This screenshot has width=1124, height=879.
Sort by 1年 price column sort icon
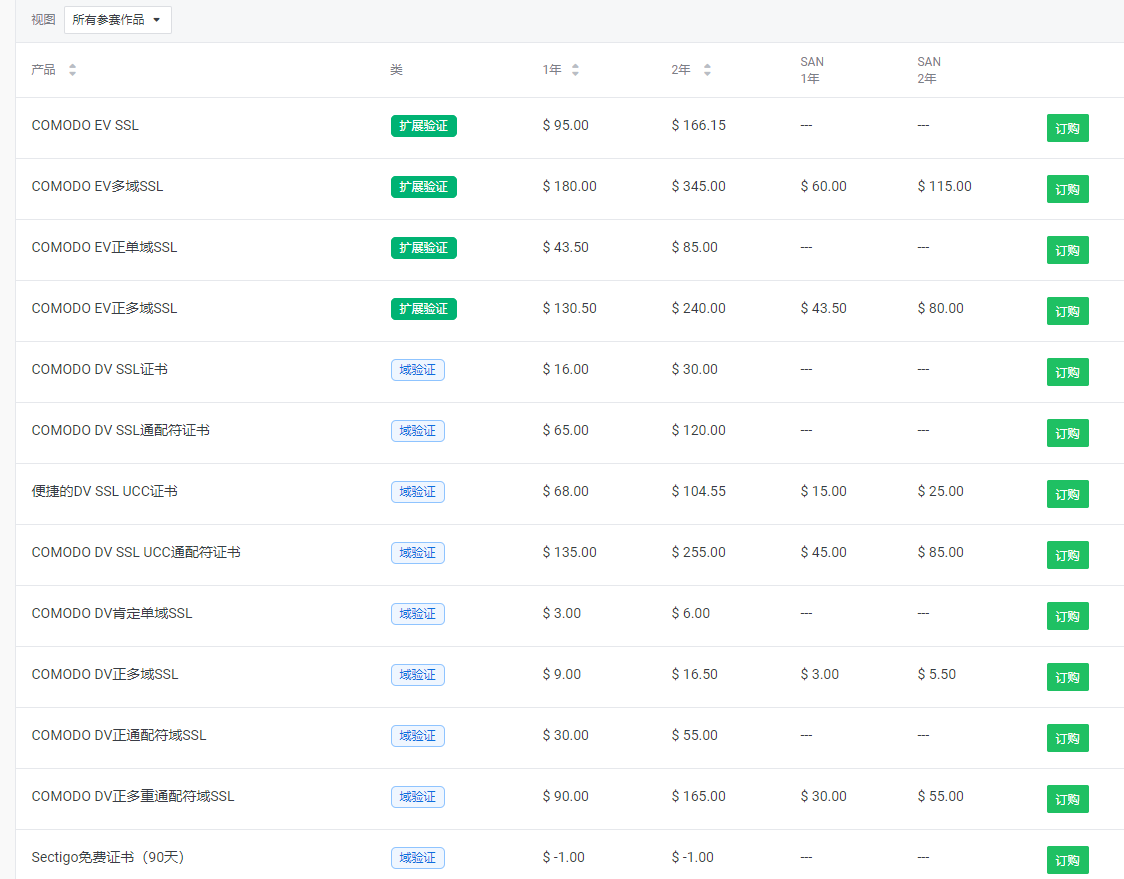[x=575, y=70]
